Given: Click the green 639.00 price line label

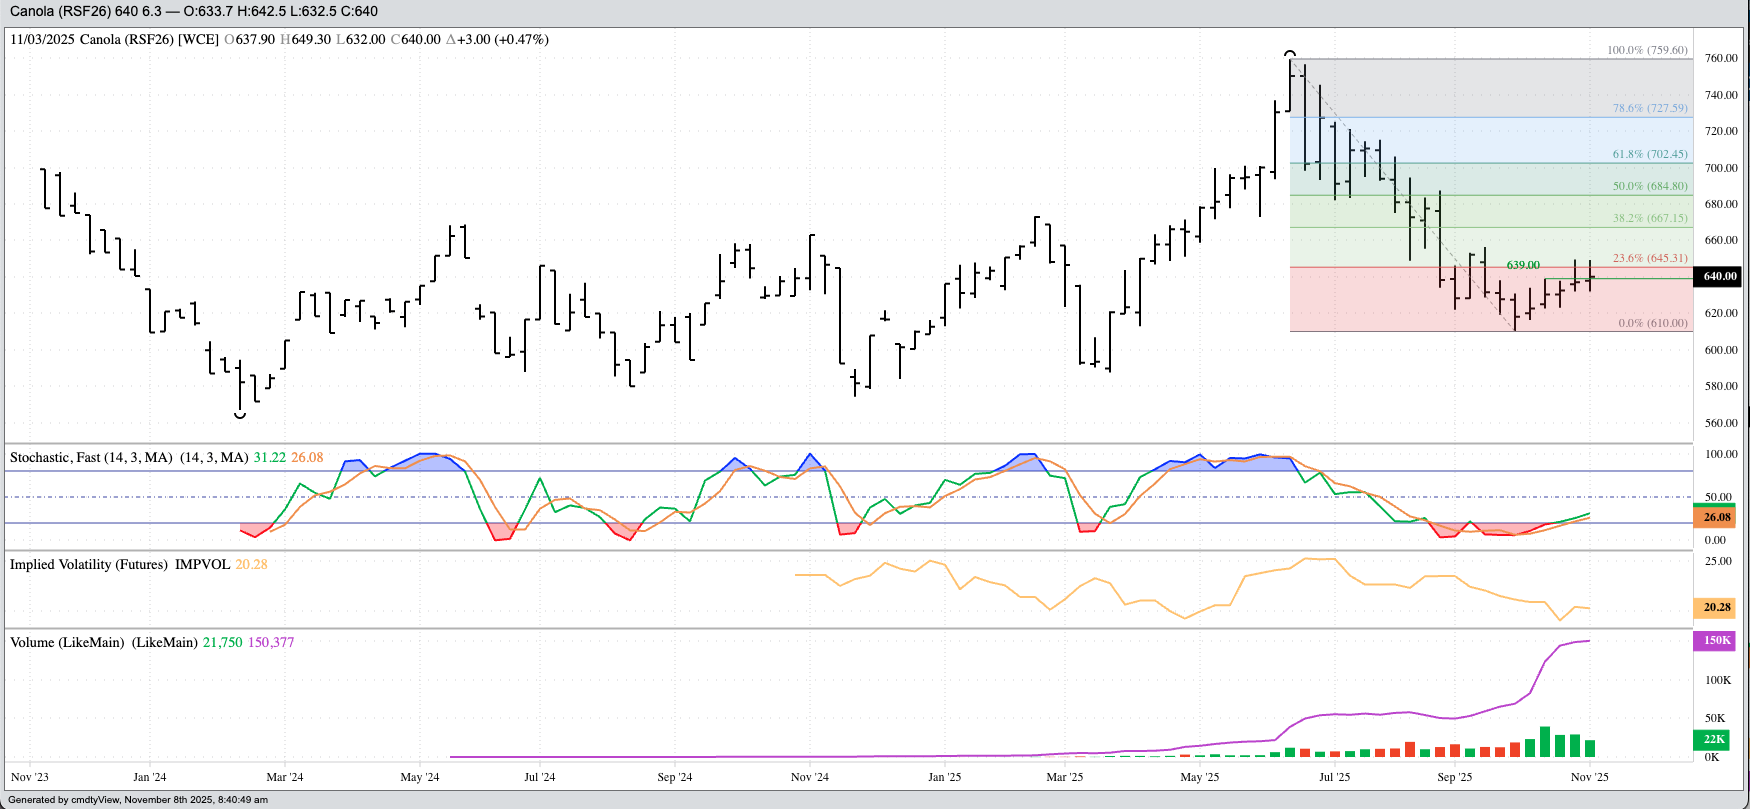Looking at the screenshot, I should tap(1522, 265).
